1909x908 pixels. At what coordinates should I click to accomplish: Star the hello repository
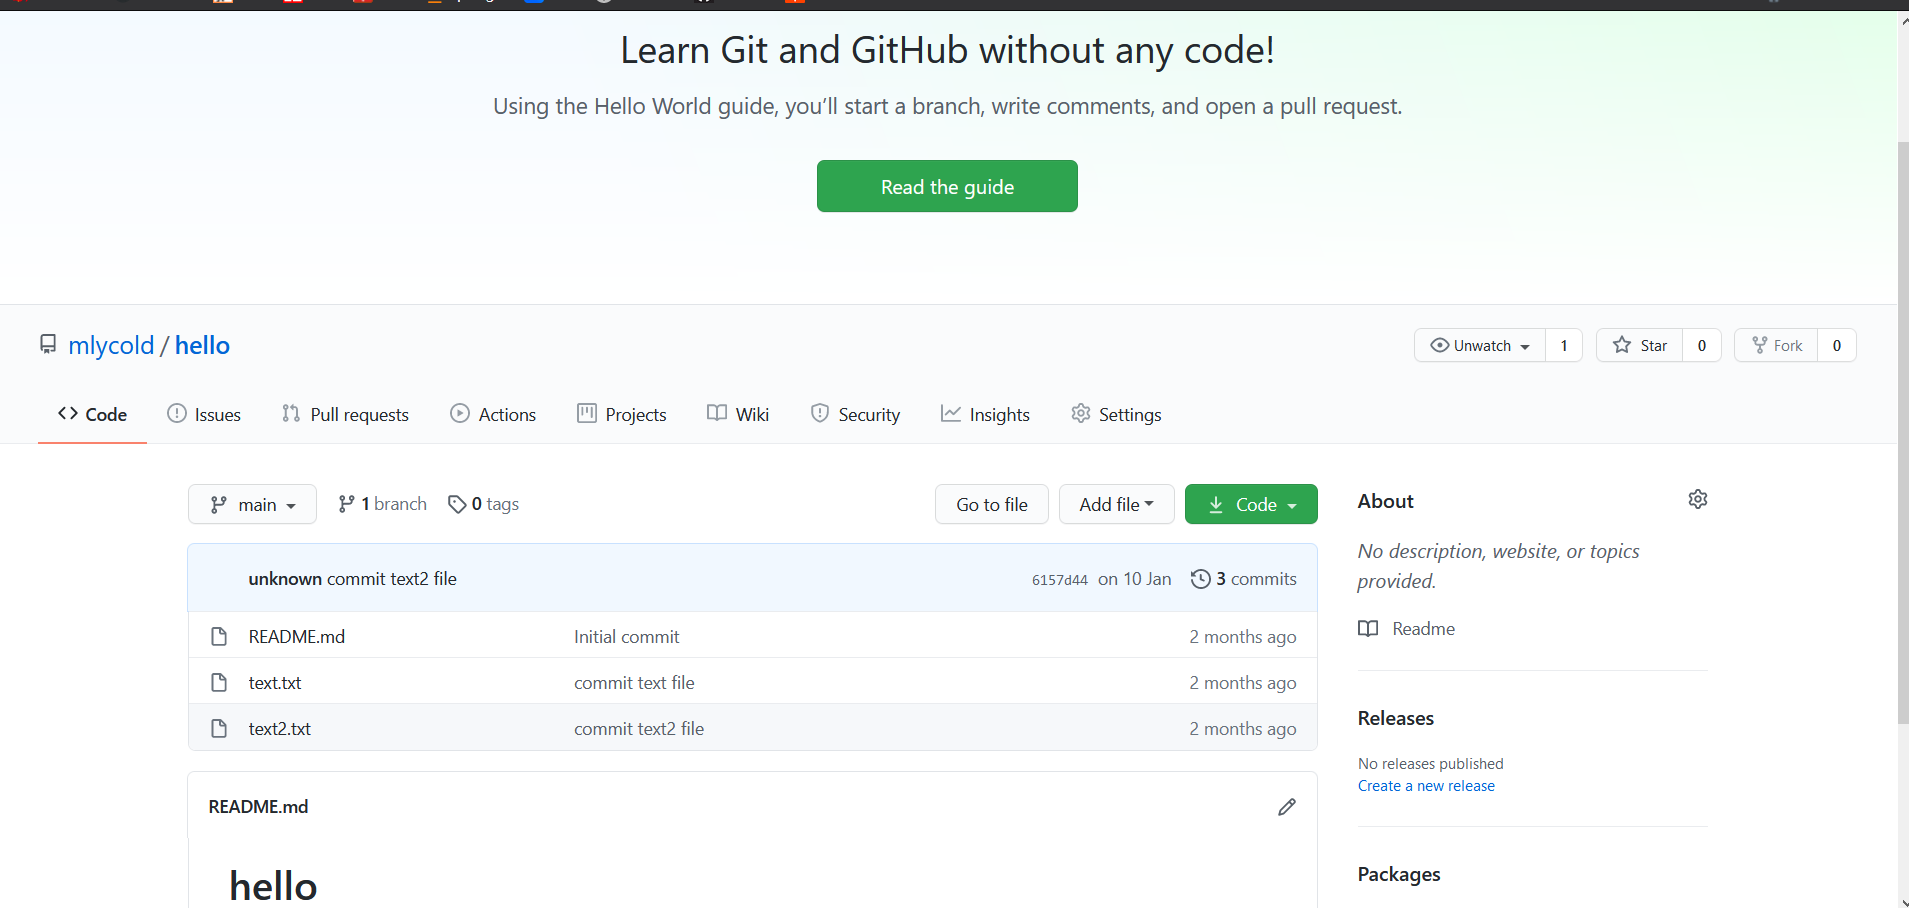click(x=1640, y=345)
